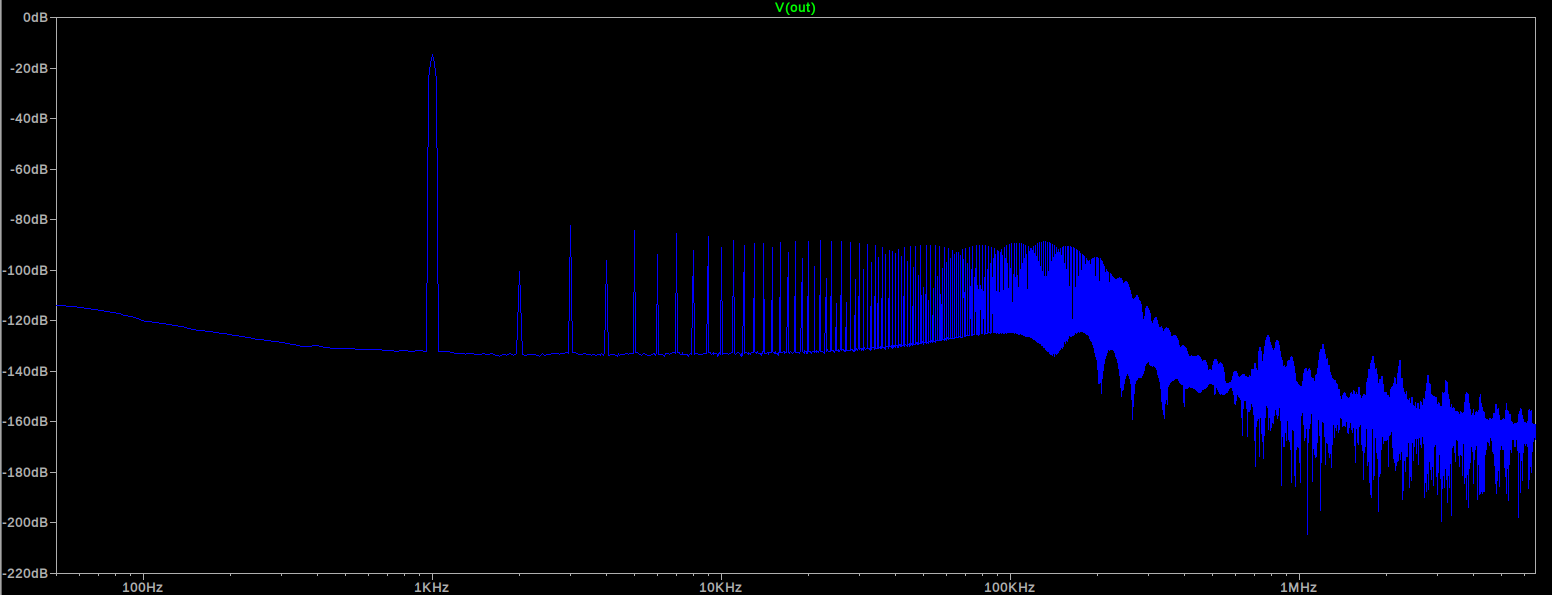
Task: Click the 10KHz frequency axis label
Action: point(720,587)
